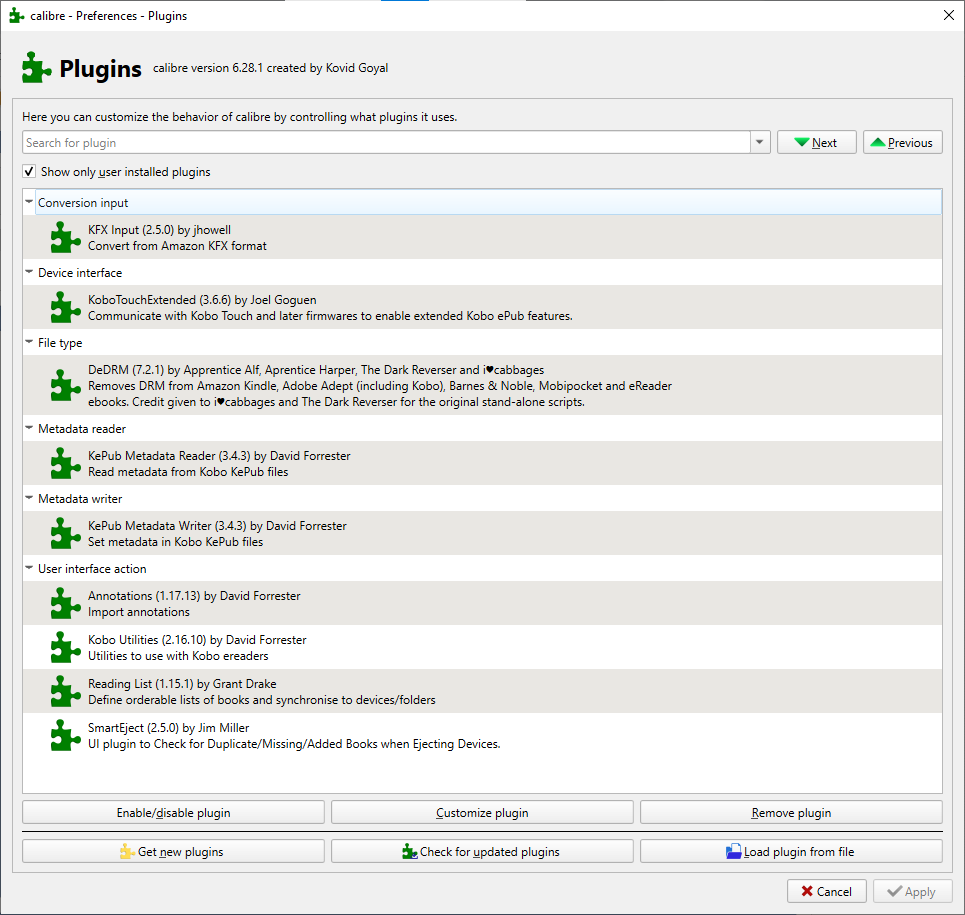Collapse the User interface action category
This screenshot has width=965, height=915.
[x=29, y=568]
